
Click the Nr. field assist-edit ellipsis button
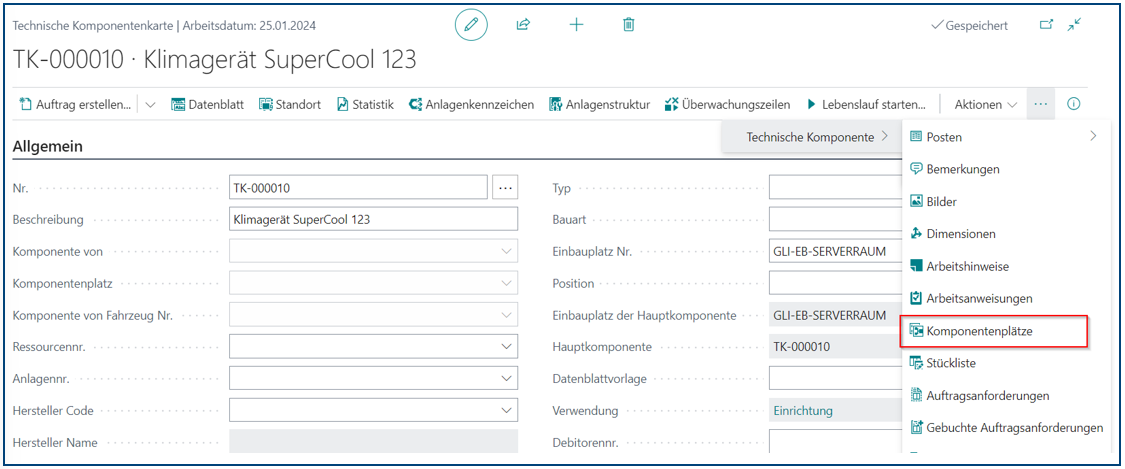(505, 187)
